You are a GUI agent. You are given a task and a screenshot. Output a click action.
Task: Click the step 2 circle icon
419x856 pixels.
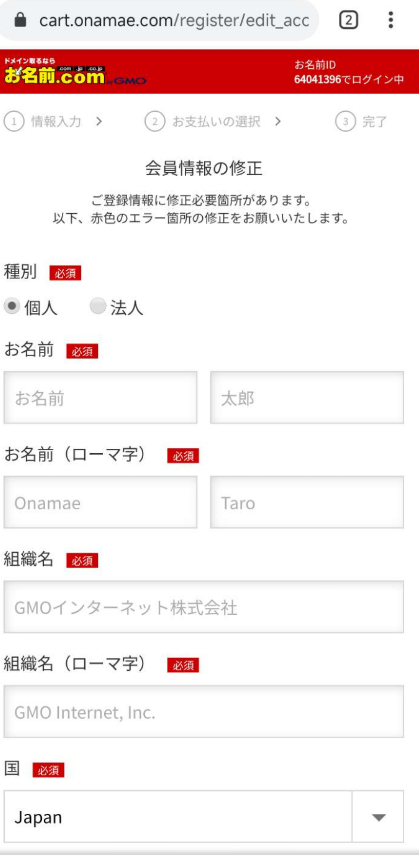155,121
